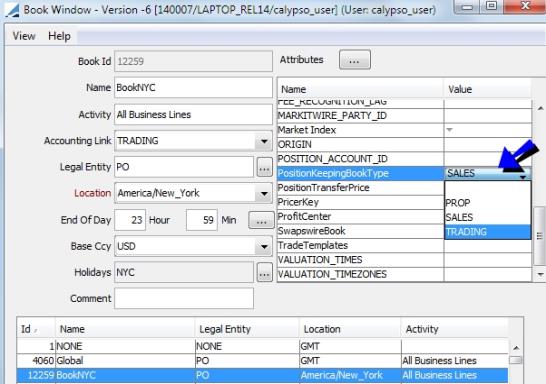Click the End Of Day Hour field

(130, 220)
